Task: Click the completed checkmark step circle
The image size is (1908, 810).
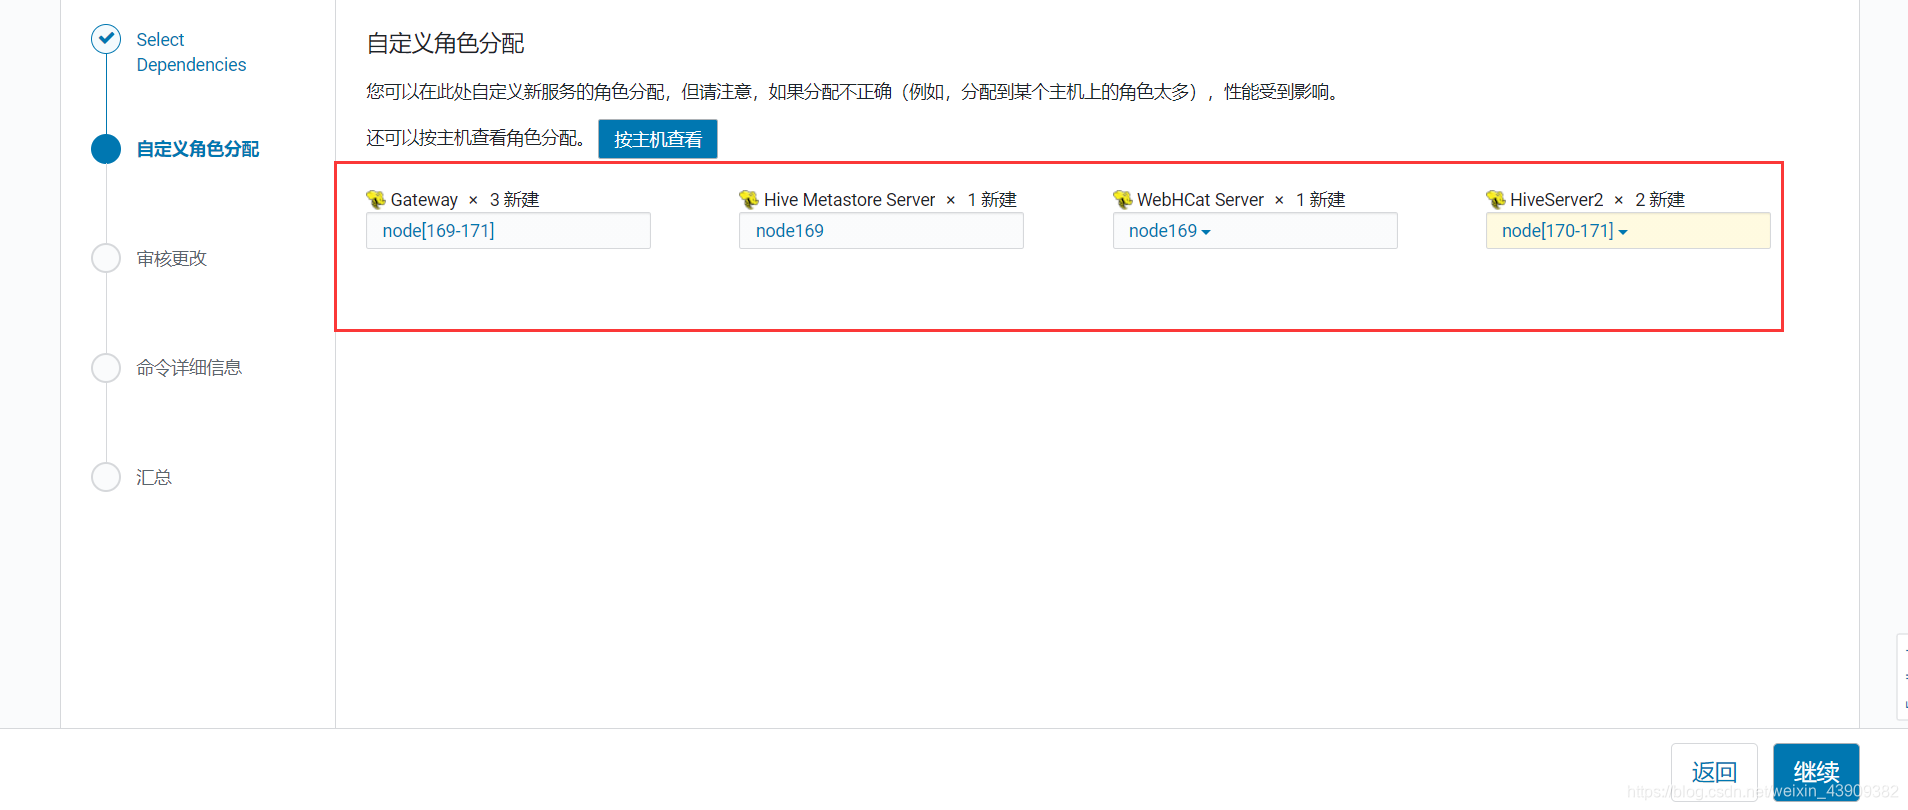Action: (106, 39)
